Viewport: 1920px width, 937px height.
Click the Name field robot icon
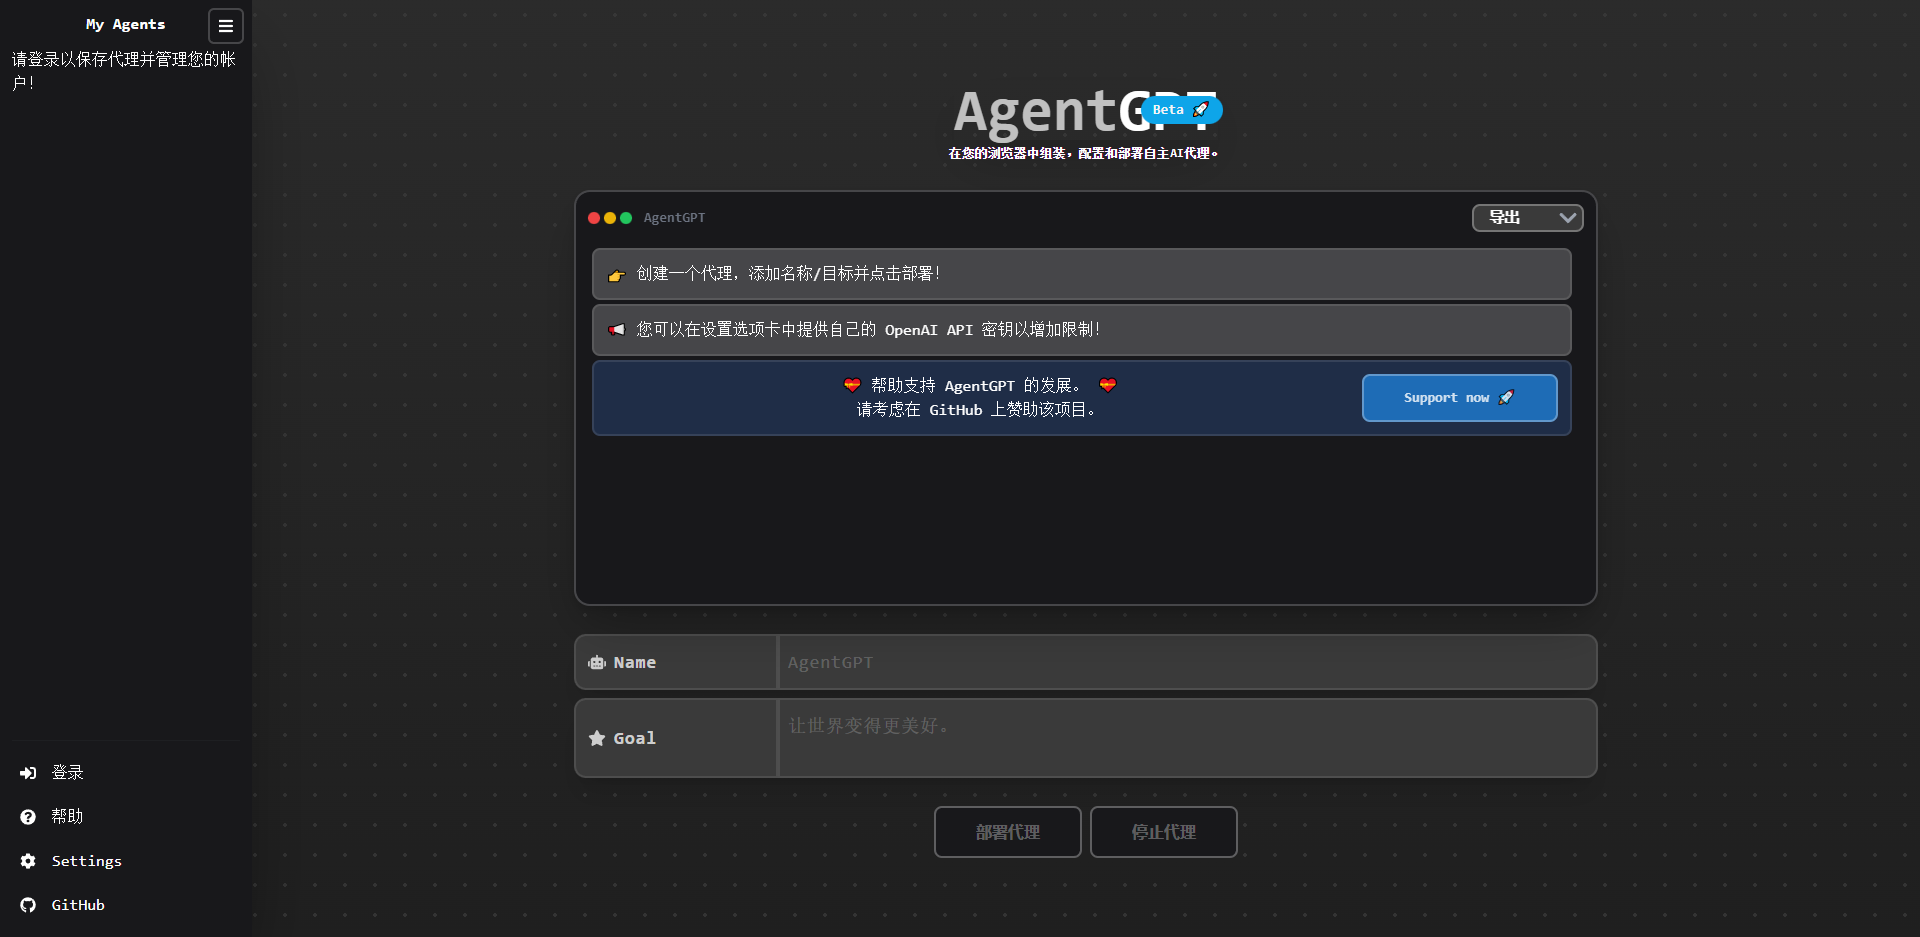[x=597, y=662]
